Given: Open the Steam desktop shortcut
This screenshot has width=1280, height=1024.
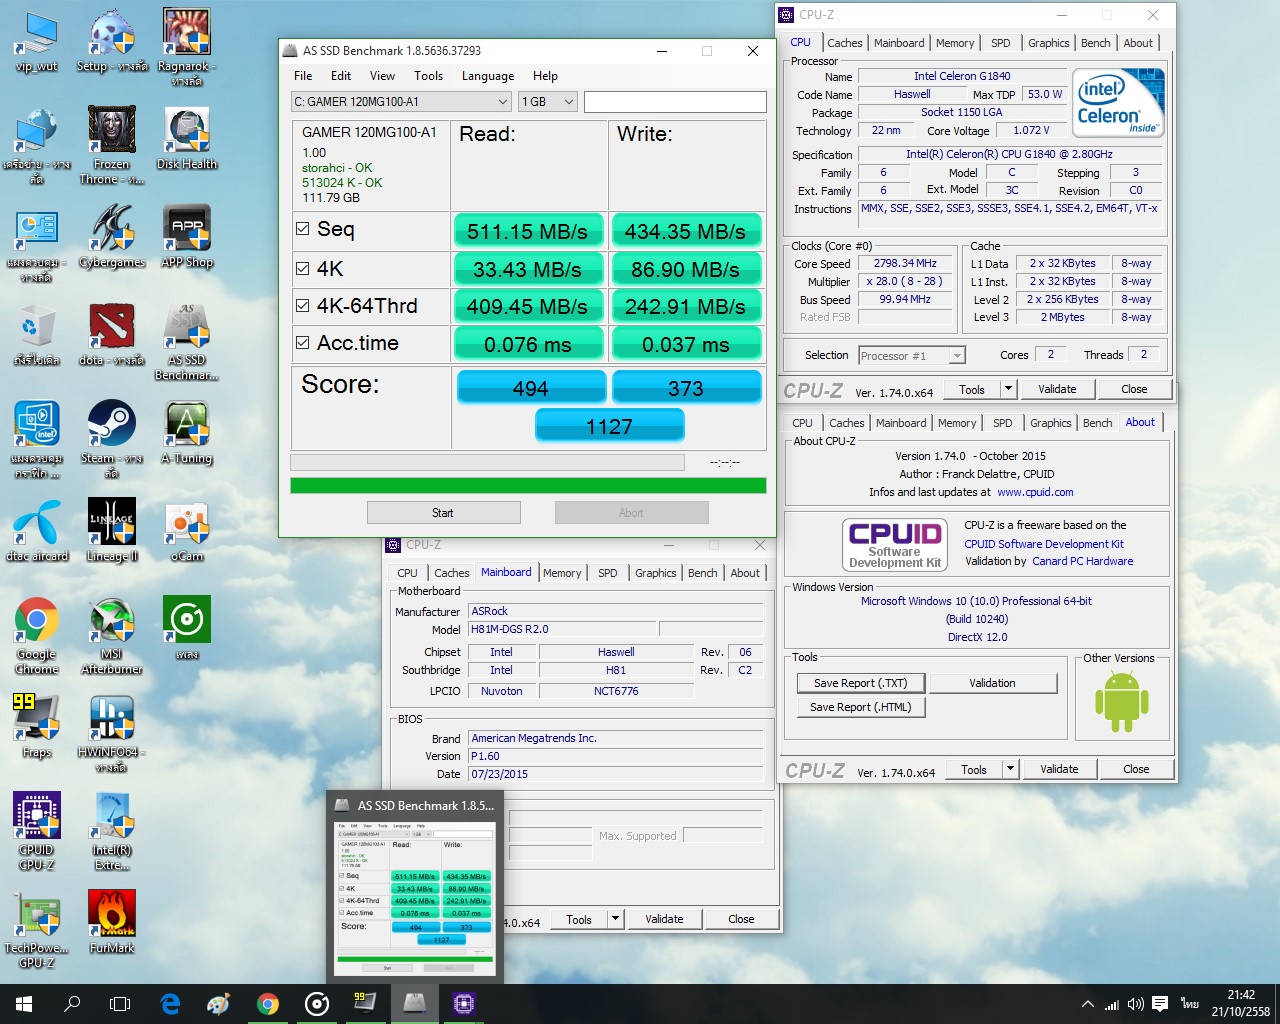Looking at the screenshot, I should point(112,425).
